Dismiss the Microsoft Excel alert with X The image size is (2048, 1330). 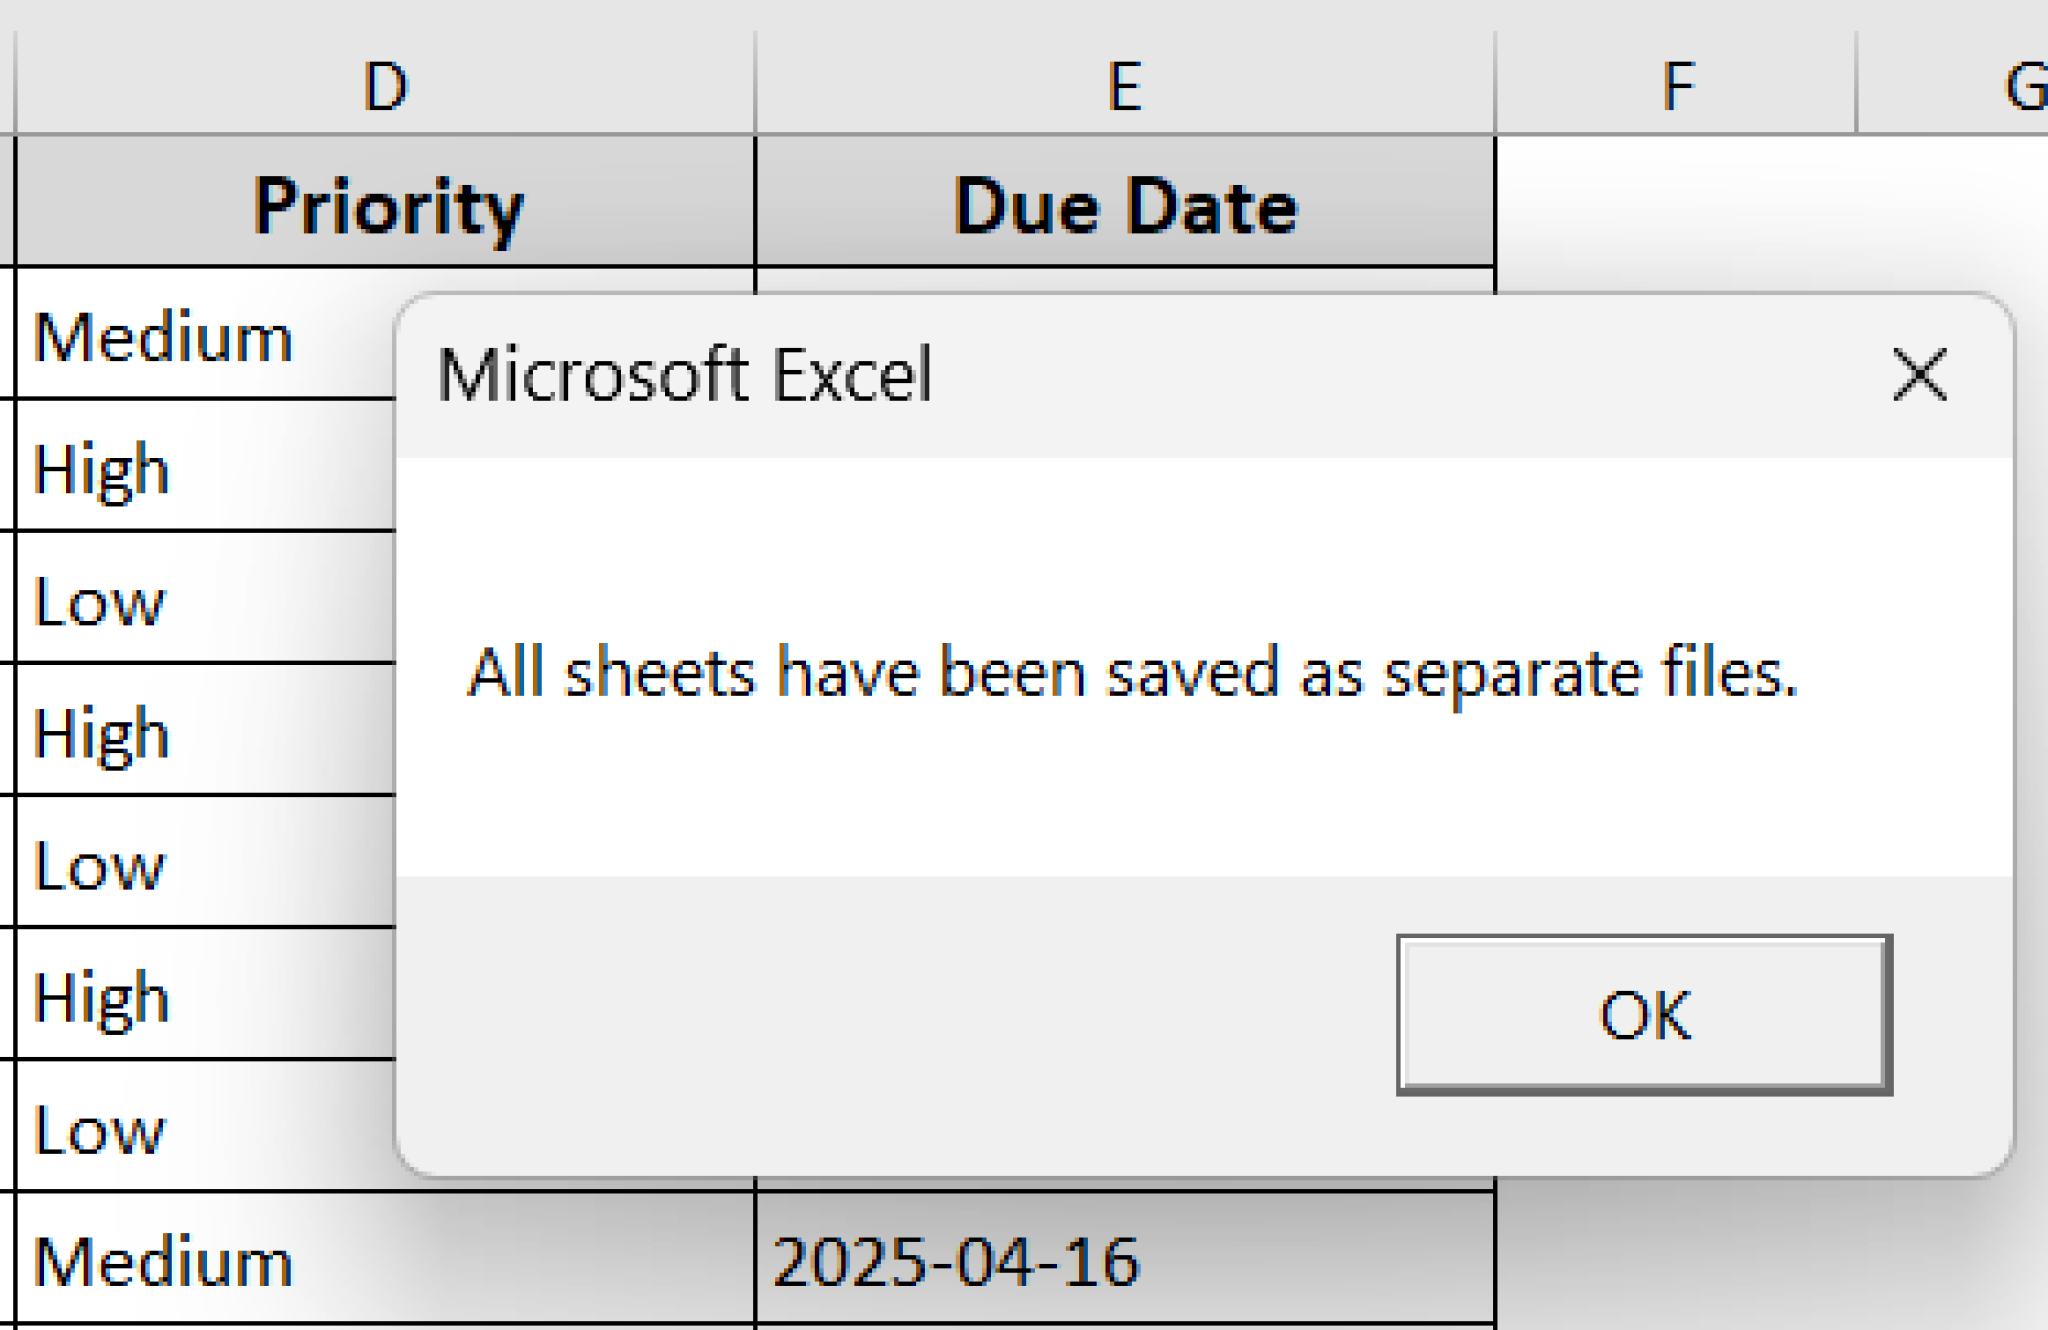tap(1918, 375)
